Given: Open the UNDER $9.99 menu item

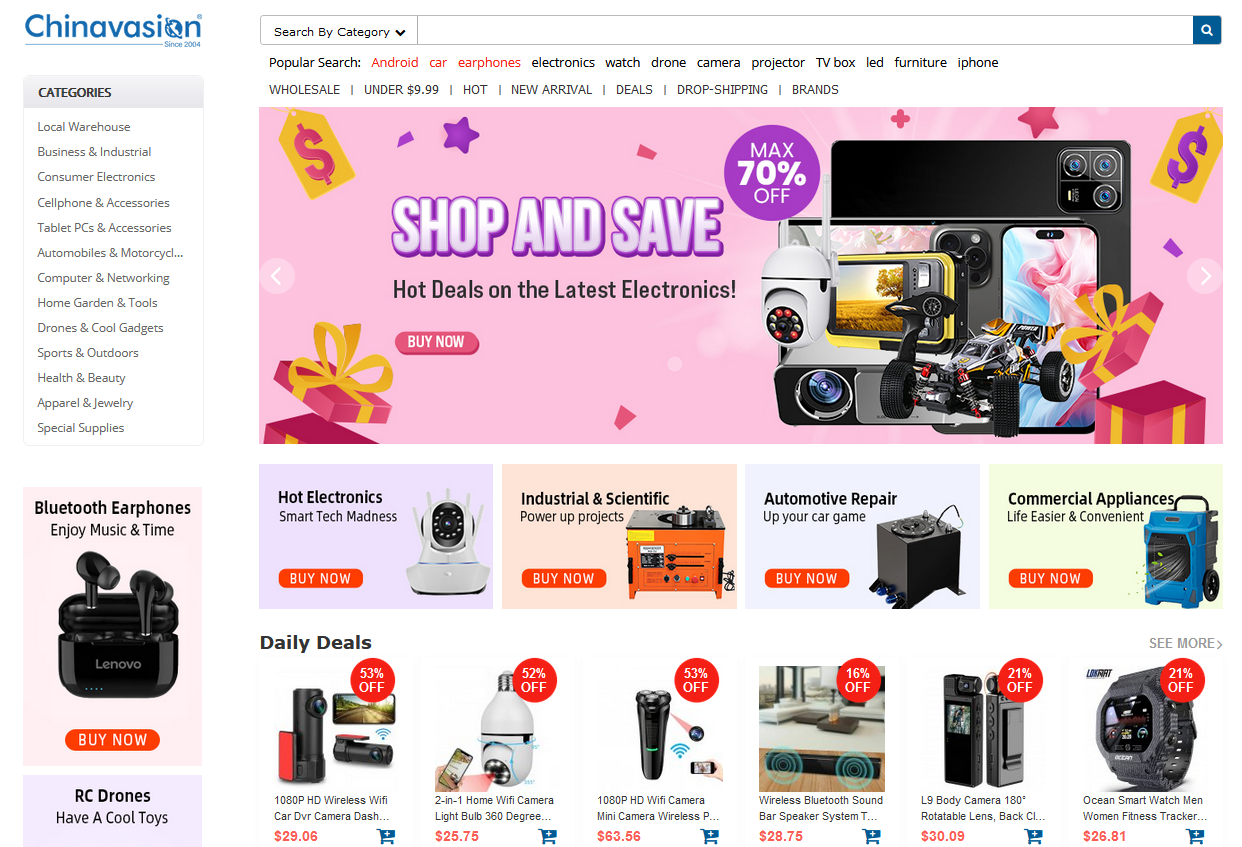Looking at the screenshot, I should [x=401, y=89].
